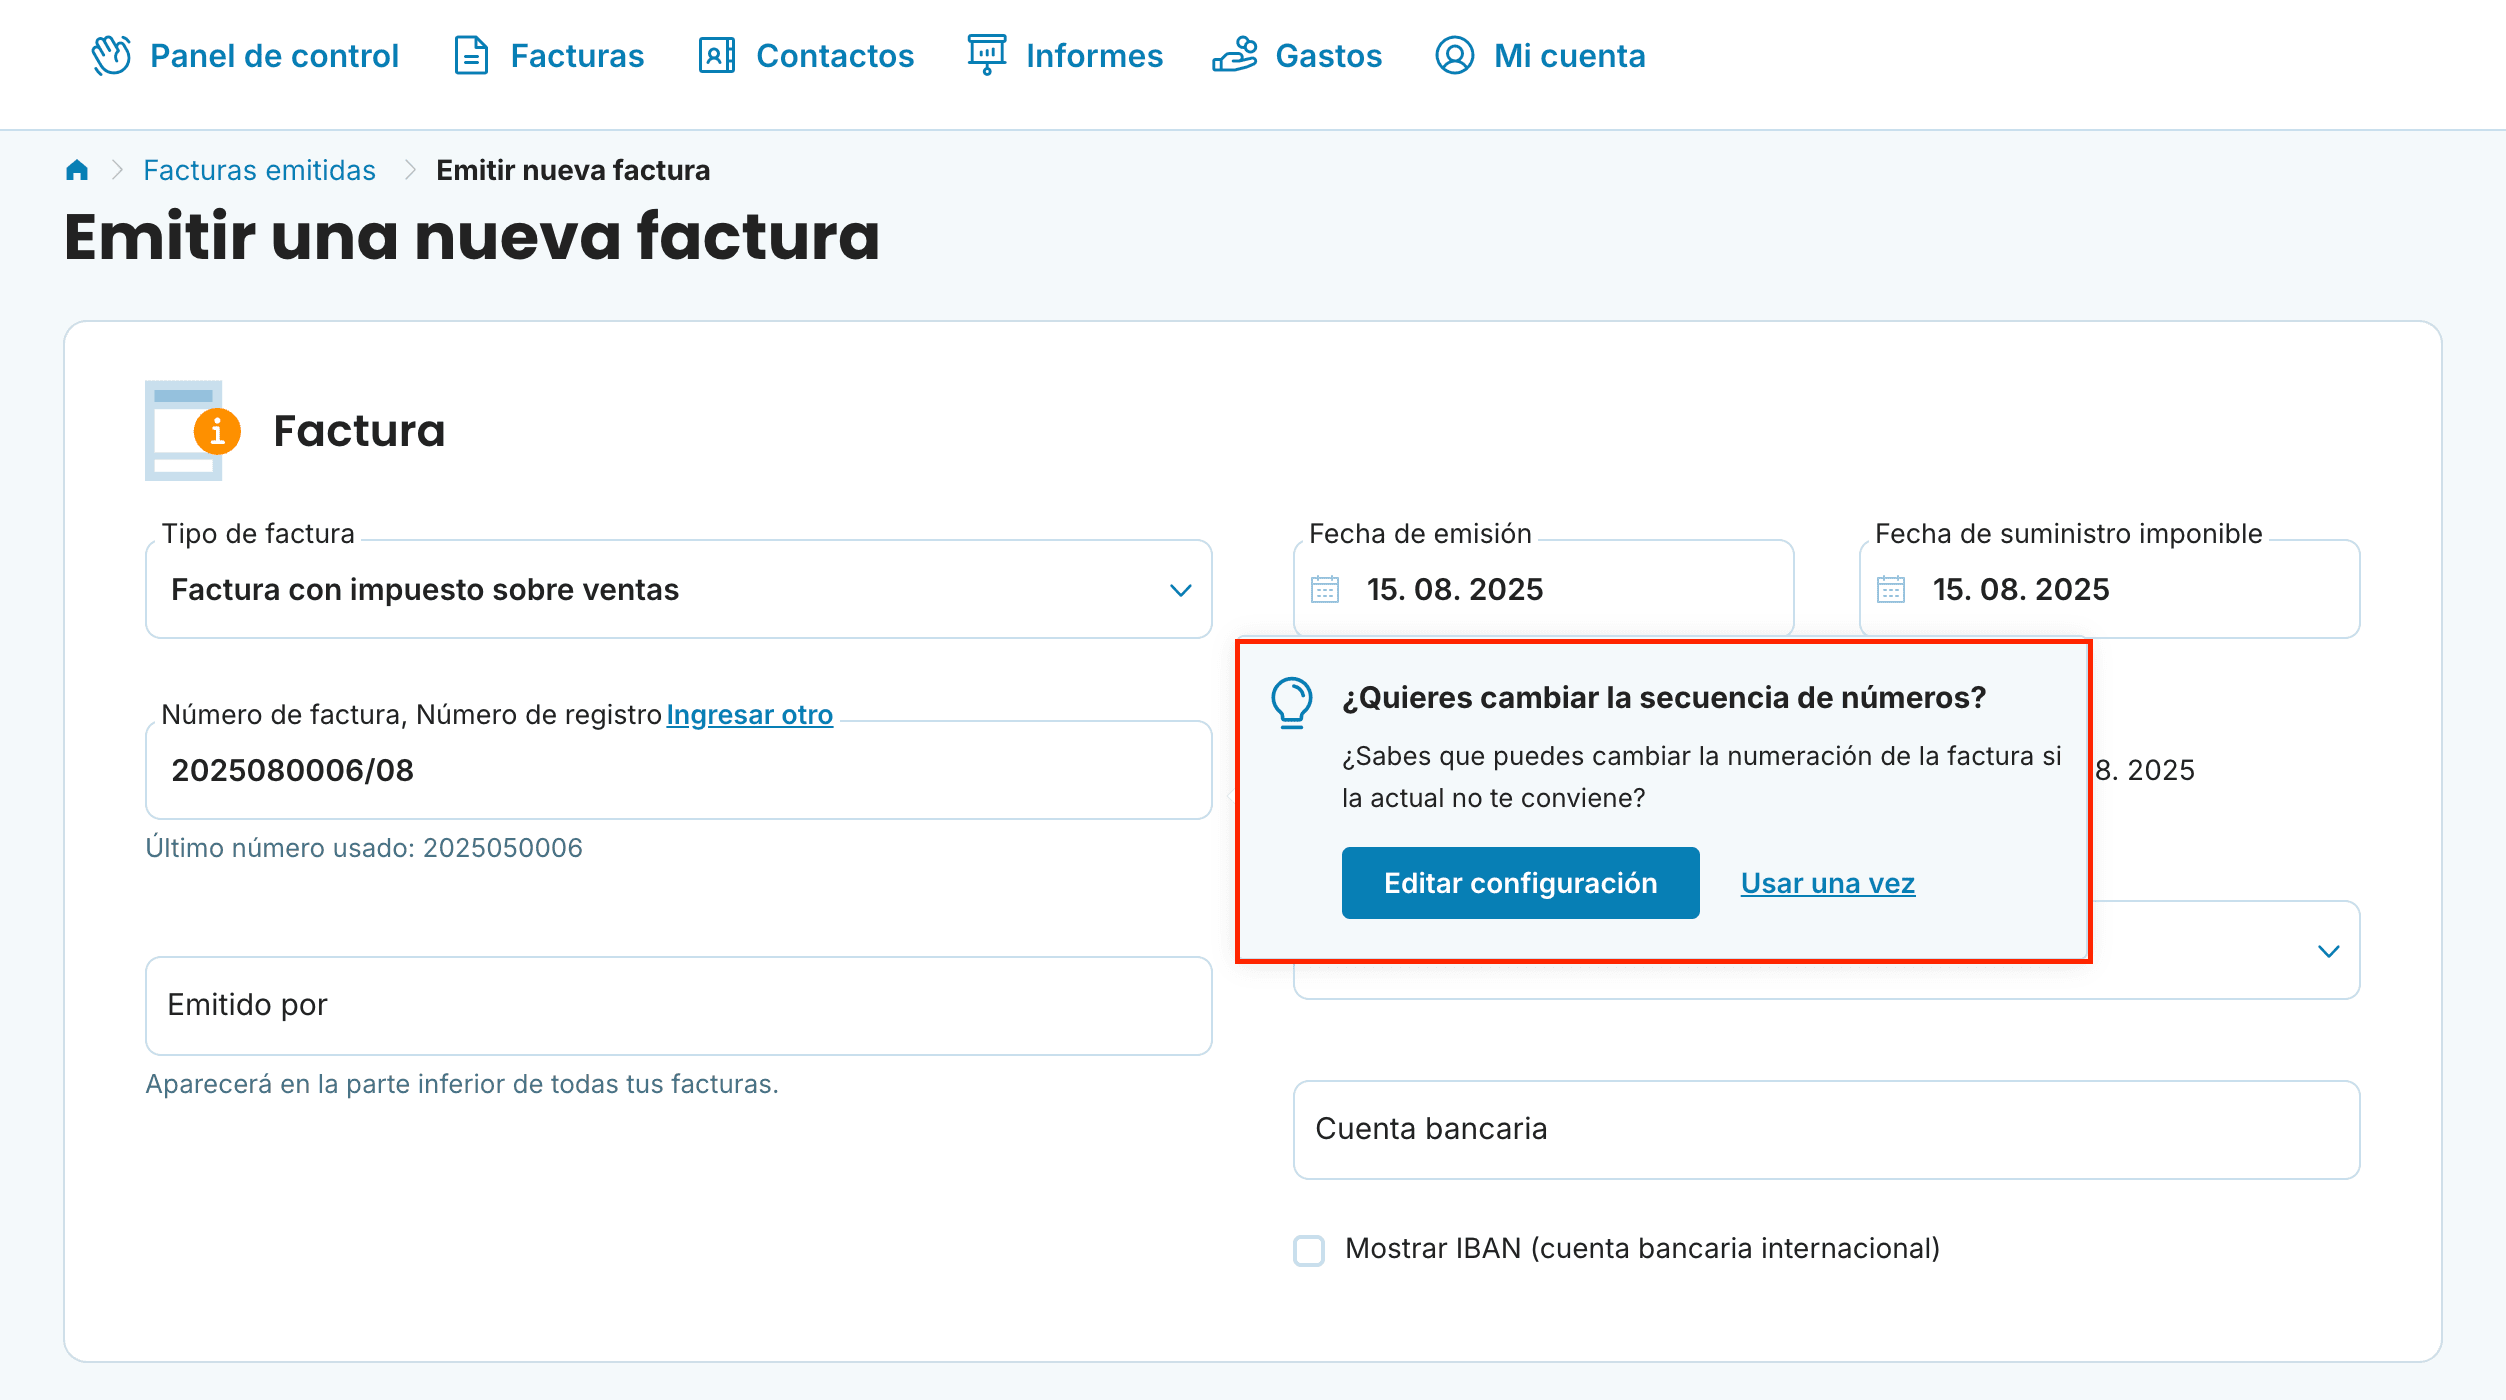Click the calendar icon in Fecha de suministro imponible
This screenshot has width=2506, height=1400.
coord(1891,589)
